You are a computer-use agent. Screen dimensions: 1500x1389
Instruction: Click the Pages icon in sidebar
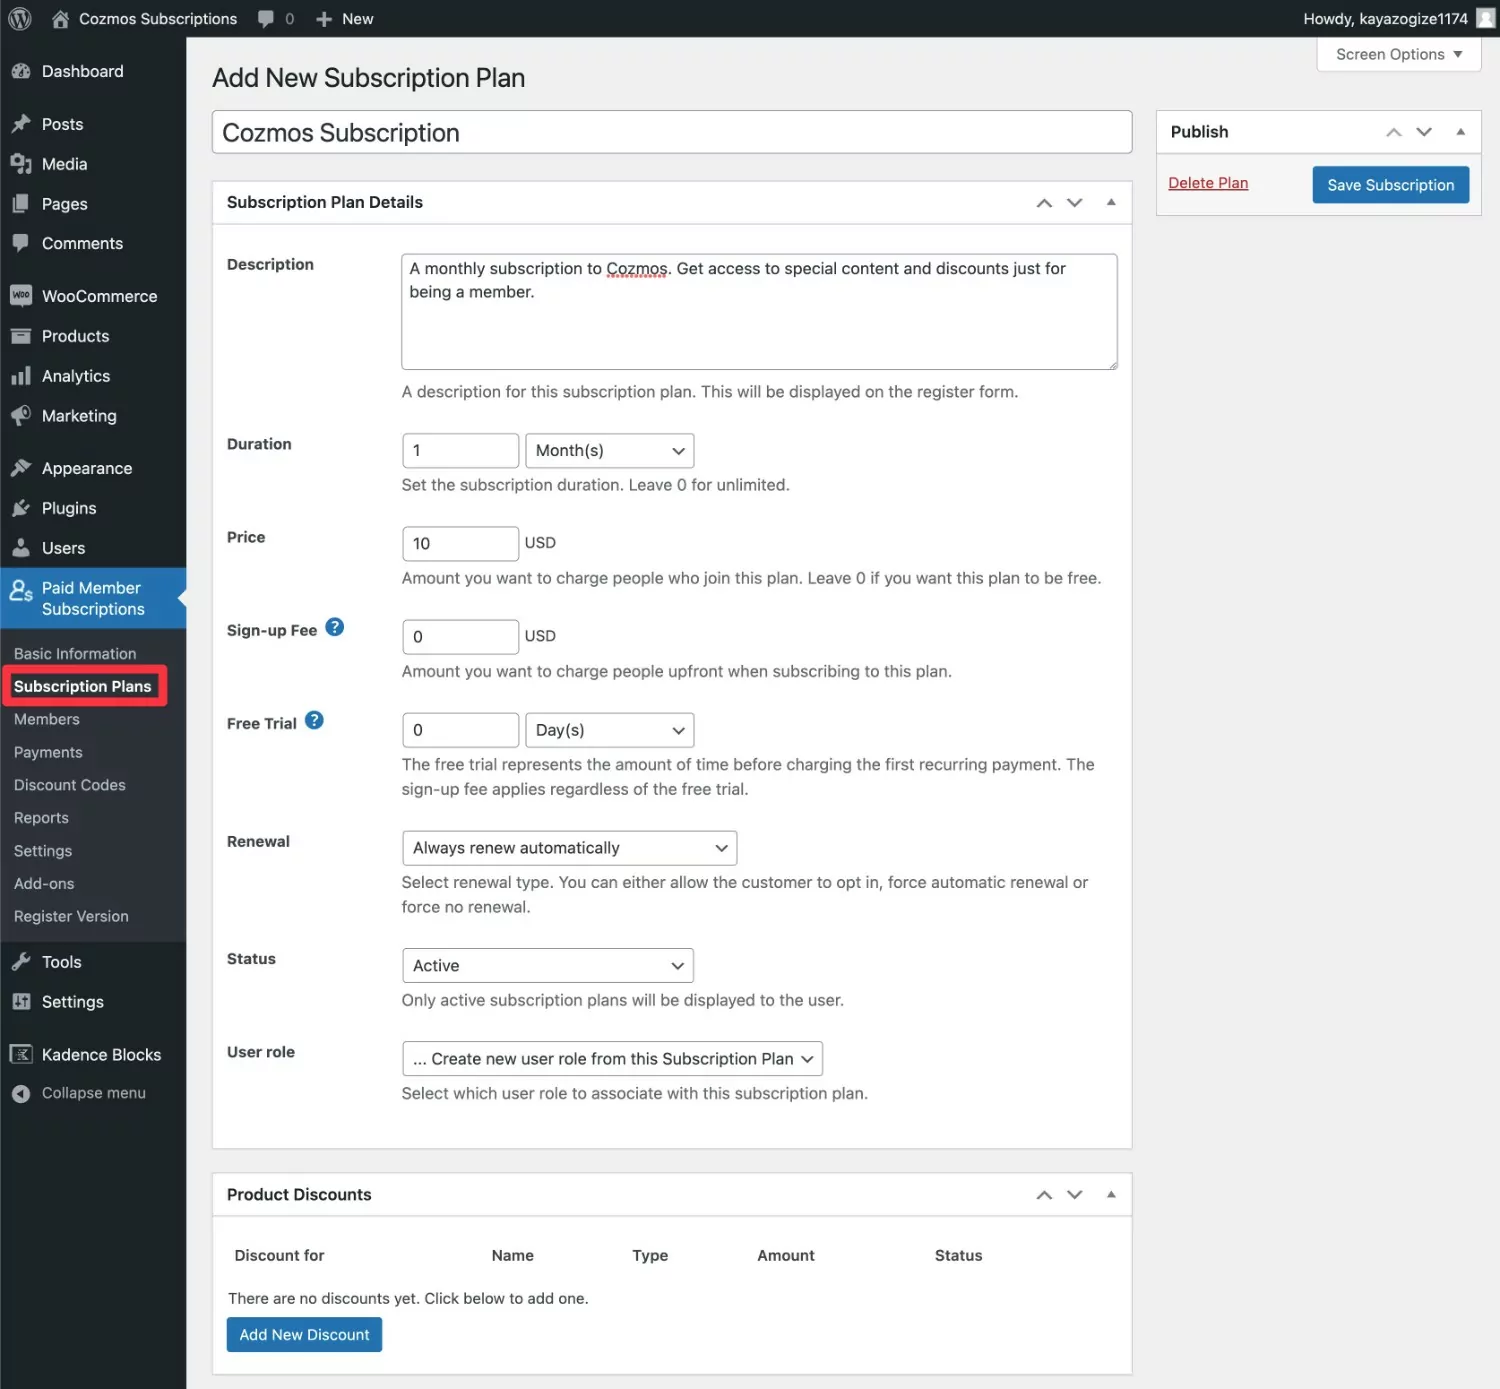21,204
